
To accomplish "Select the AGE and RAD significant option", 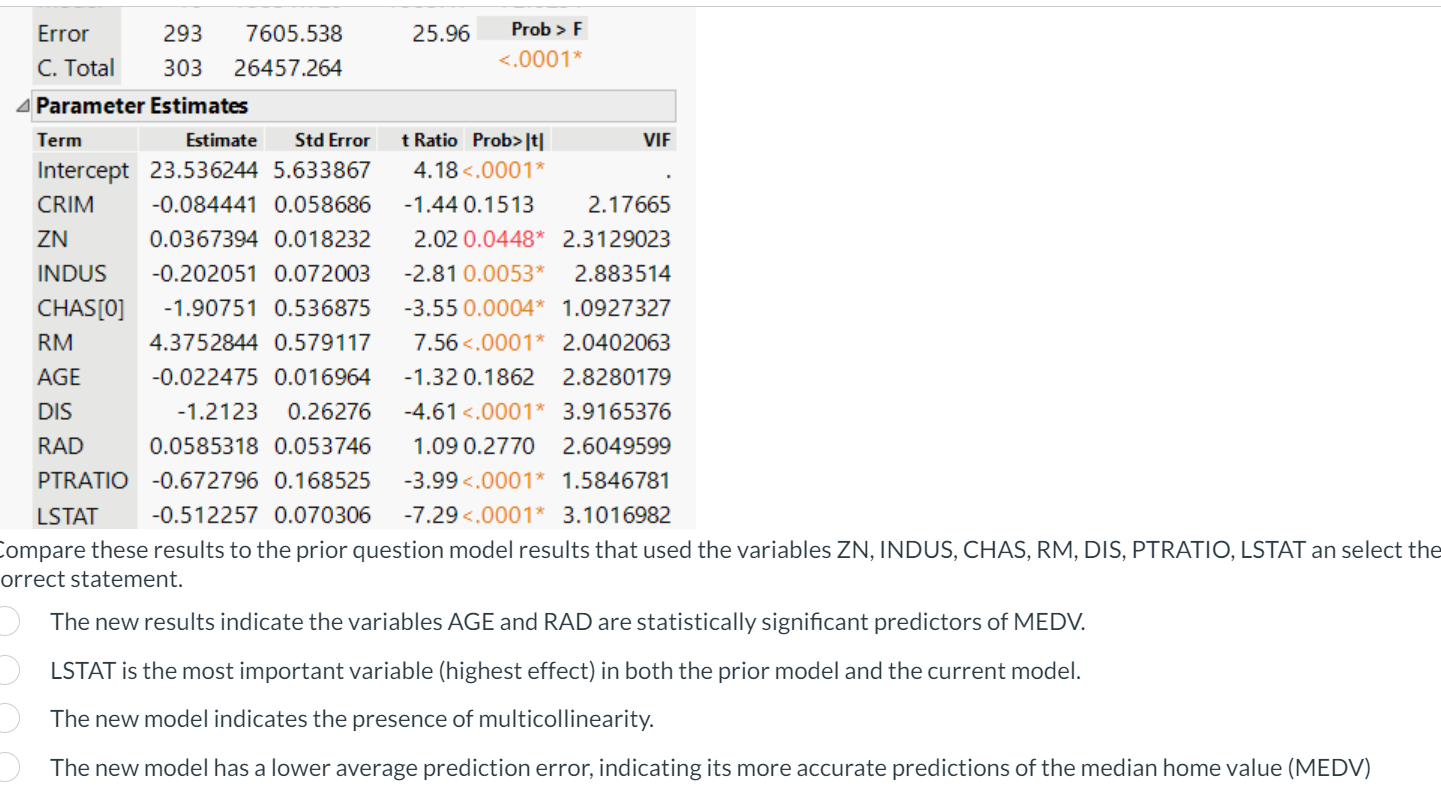I will pos(8,622).
